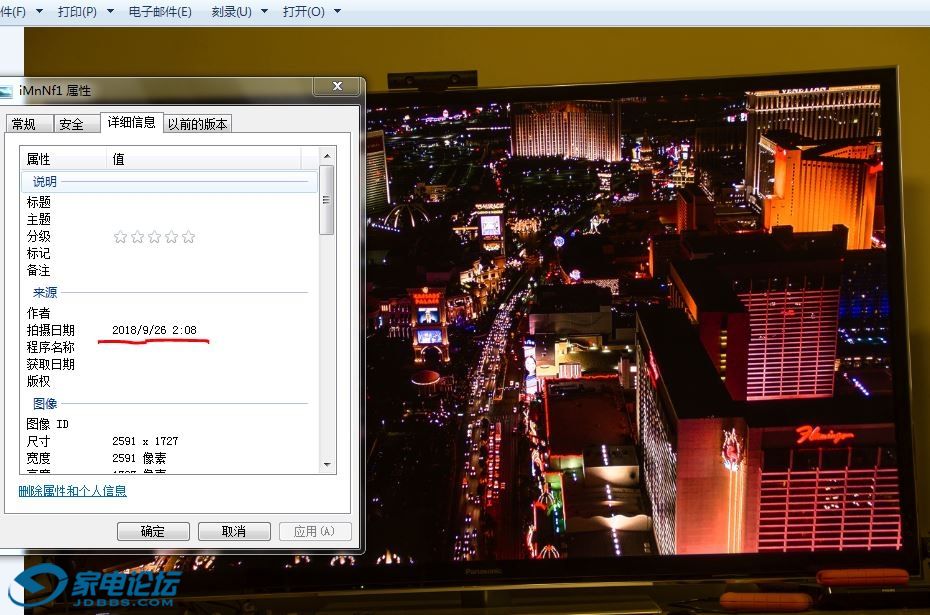Set rating to one star
This screenshot has height=615, width=930.
[120, 237]
